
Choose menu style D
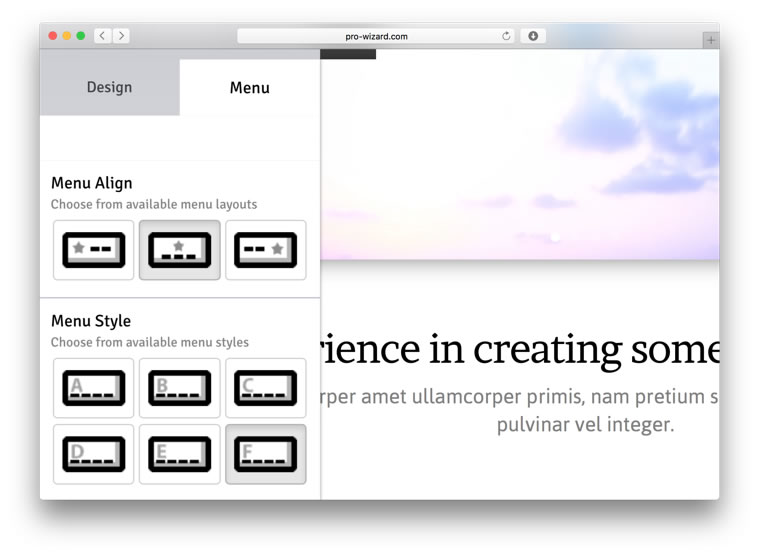pos(93,454)
